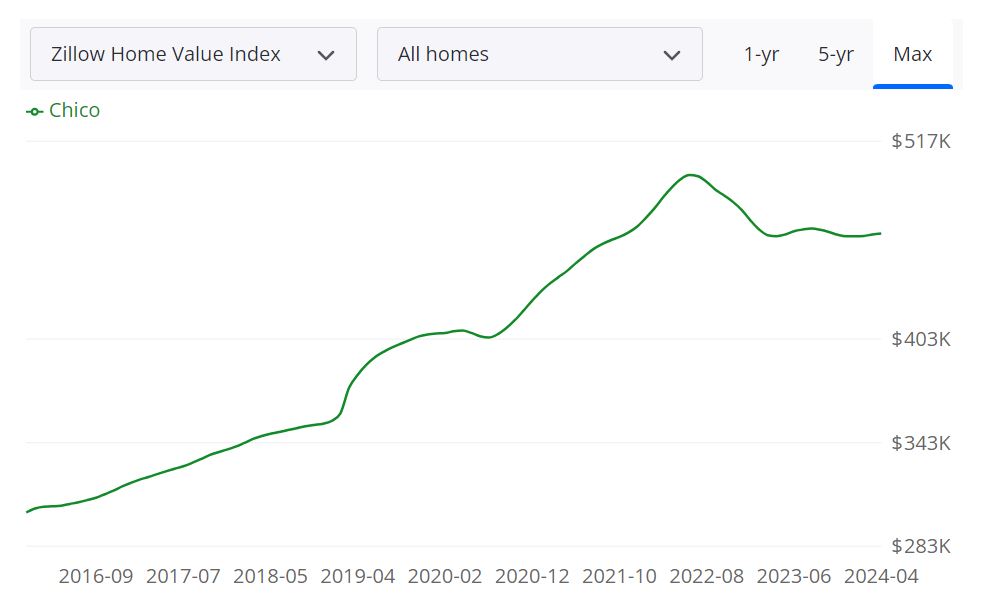Click the 2020-12 x-axis label

532,576
